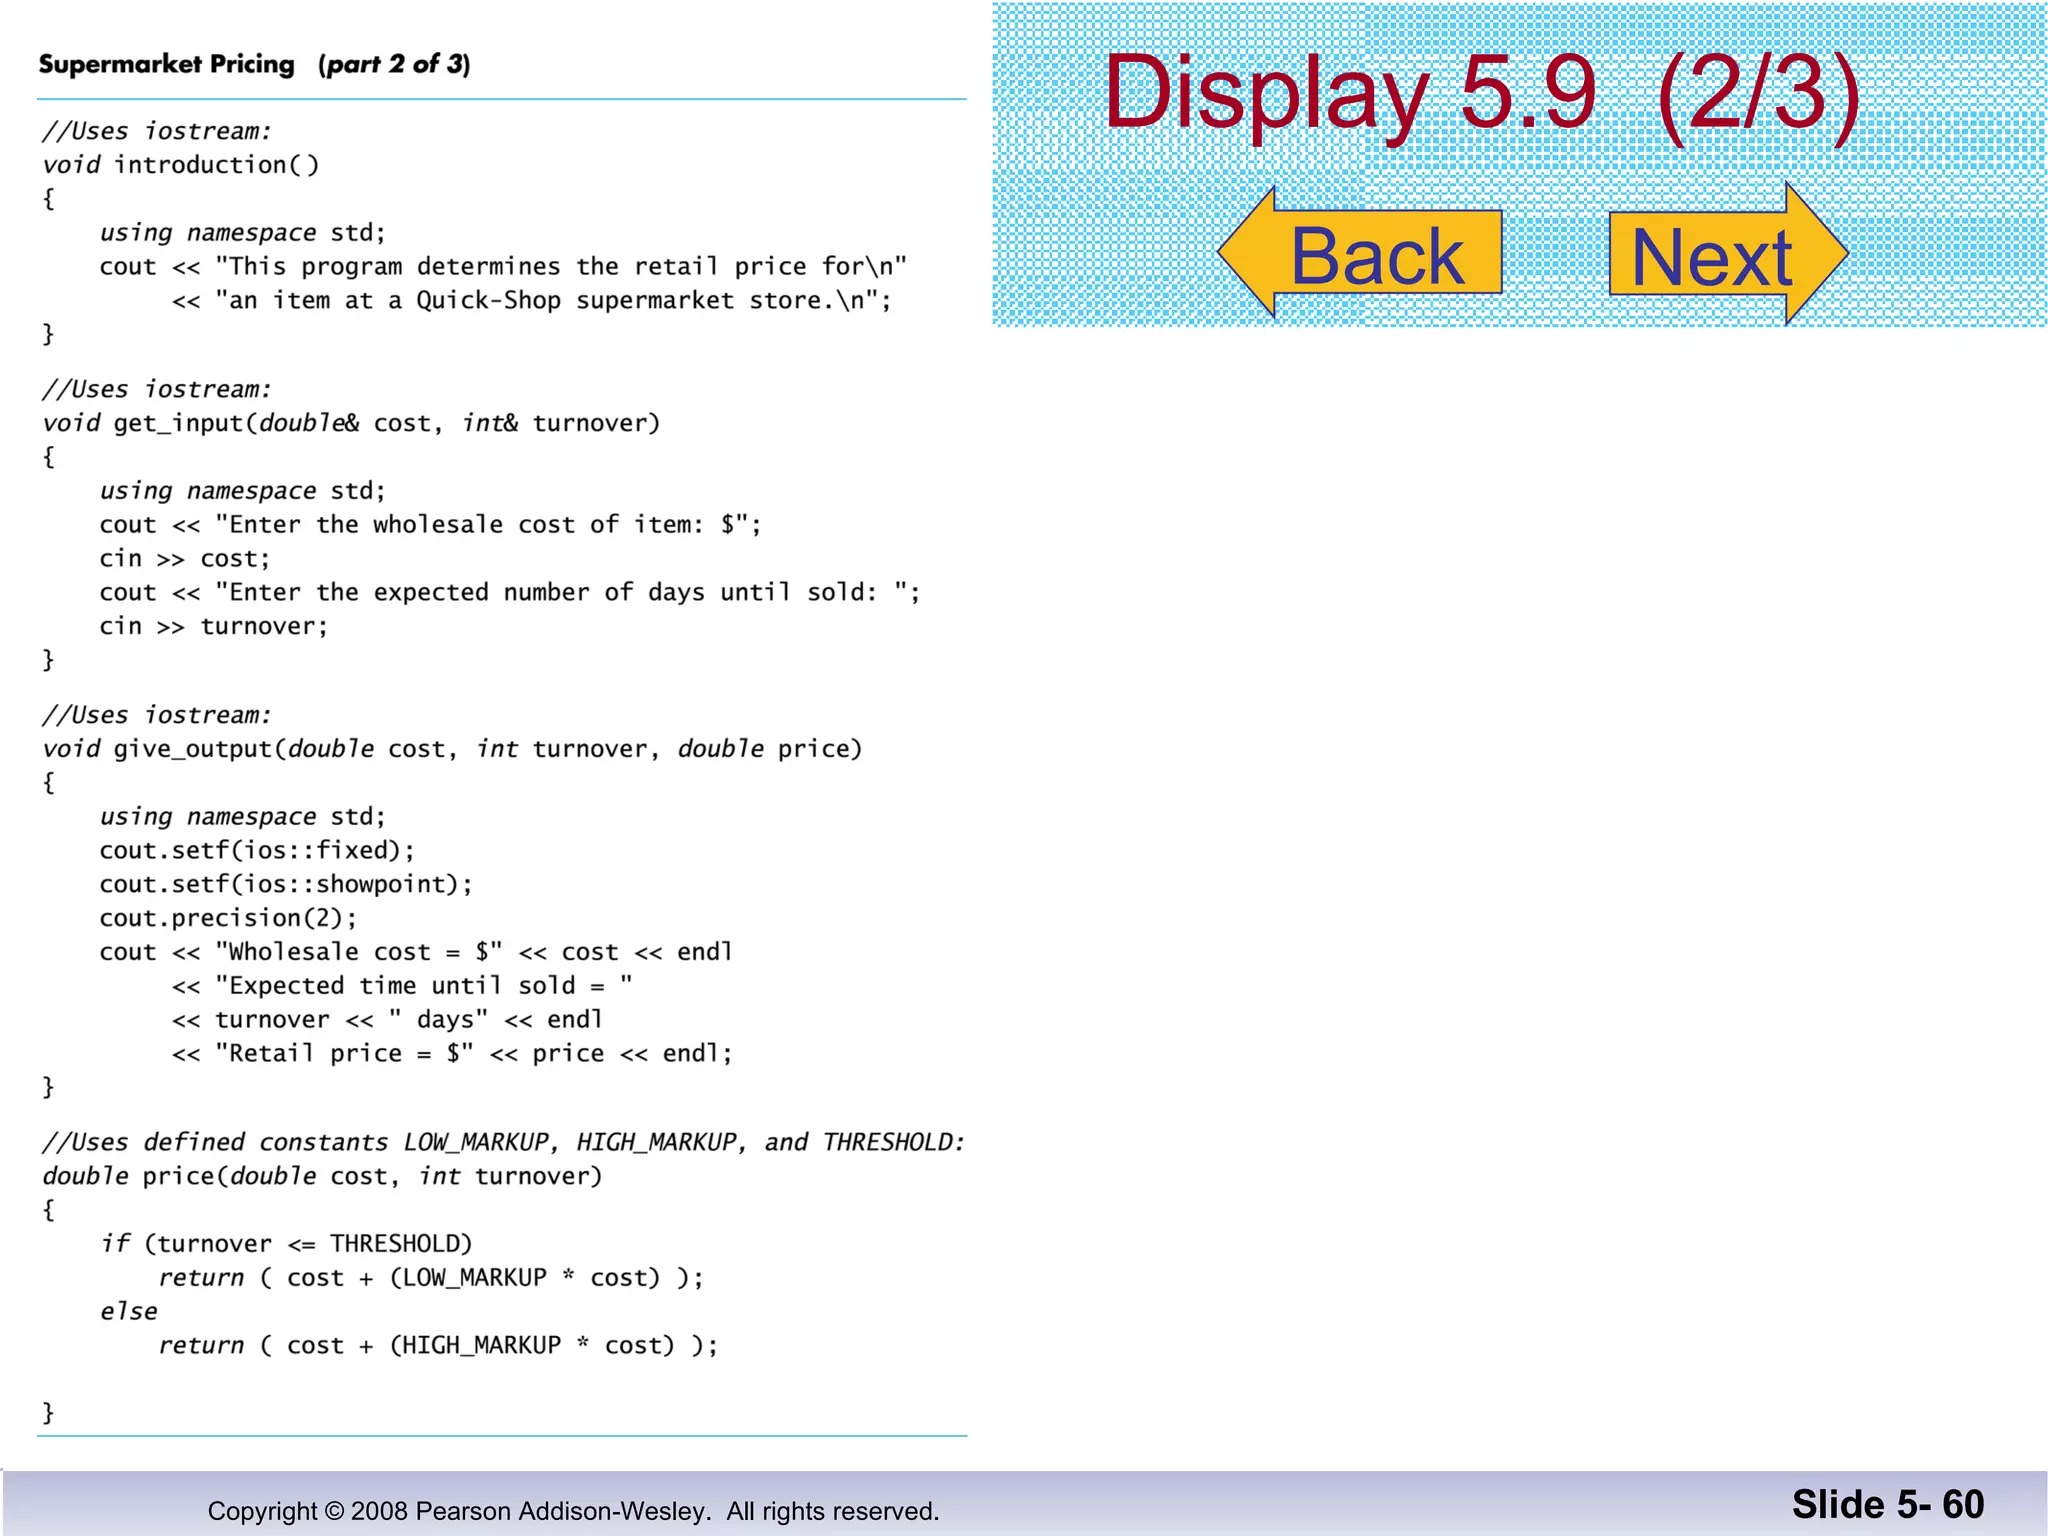The height and width of the screenshot is (1536, 2048).
Task: Click the copyright notice in the footer
Action: point(573,1511)
